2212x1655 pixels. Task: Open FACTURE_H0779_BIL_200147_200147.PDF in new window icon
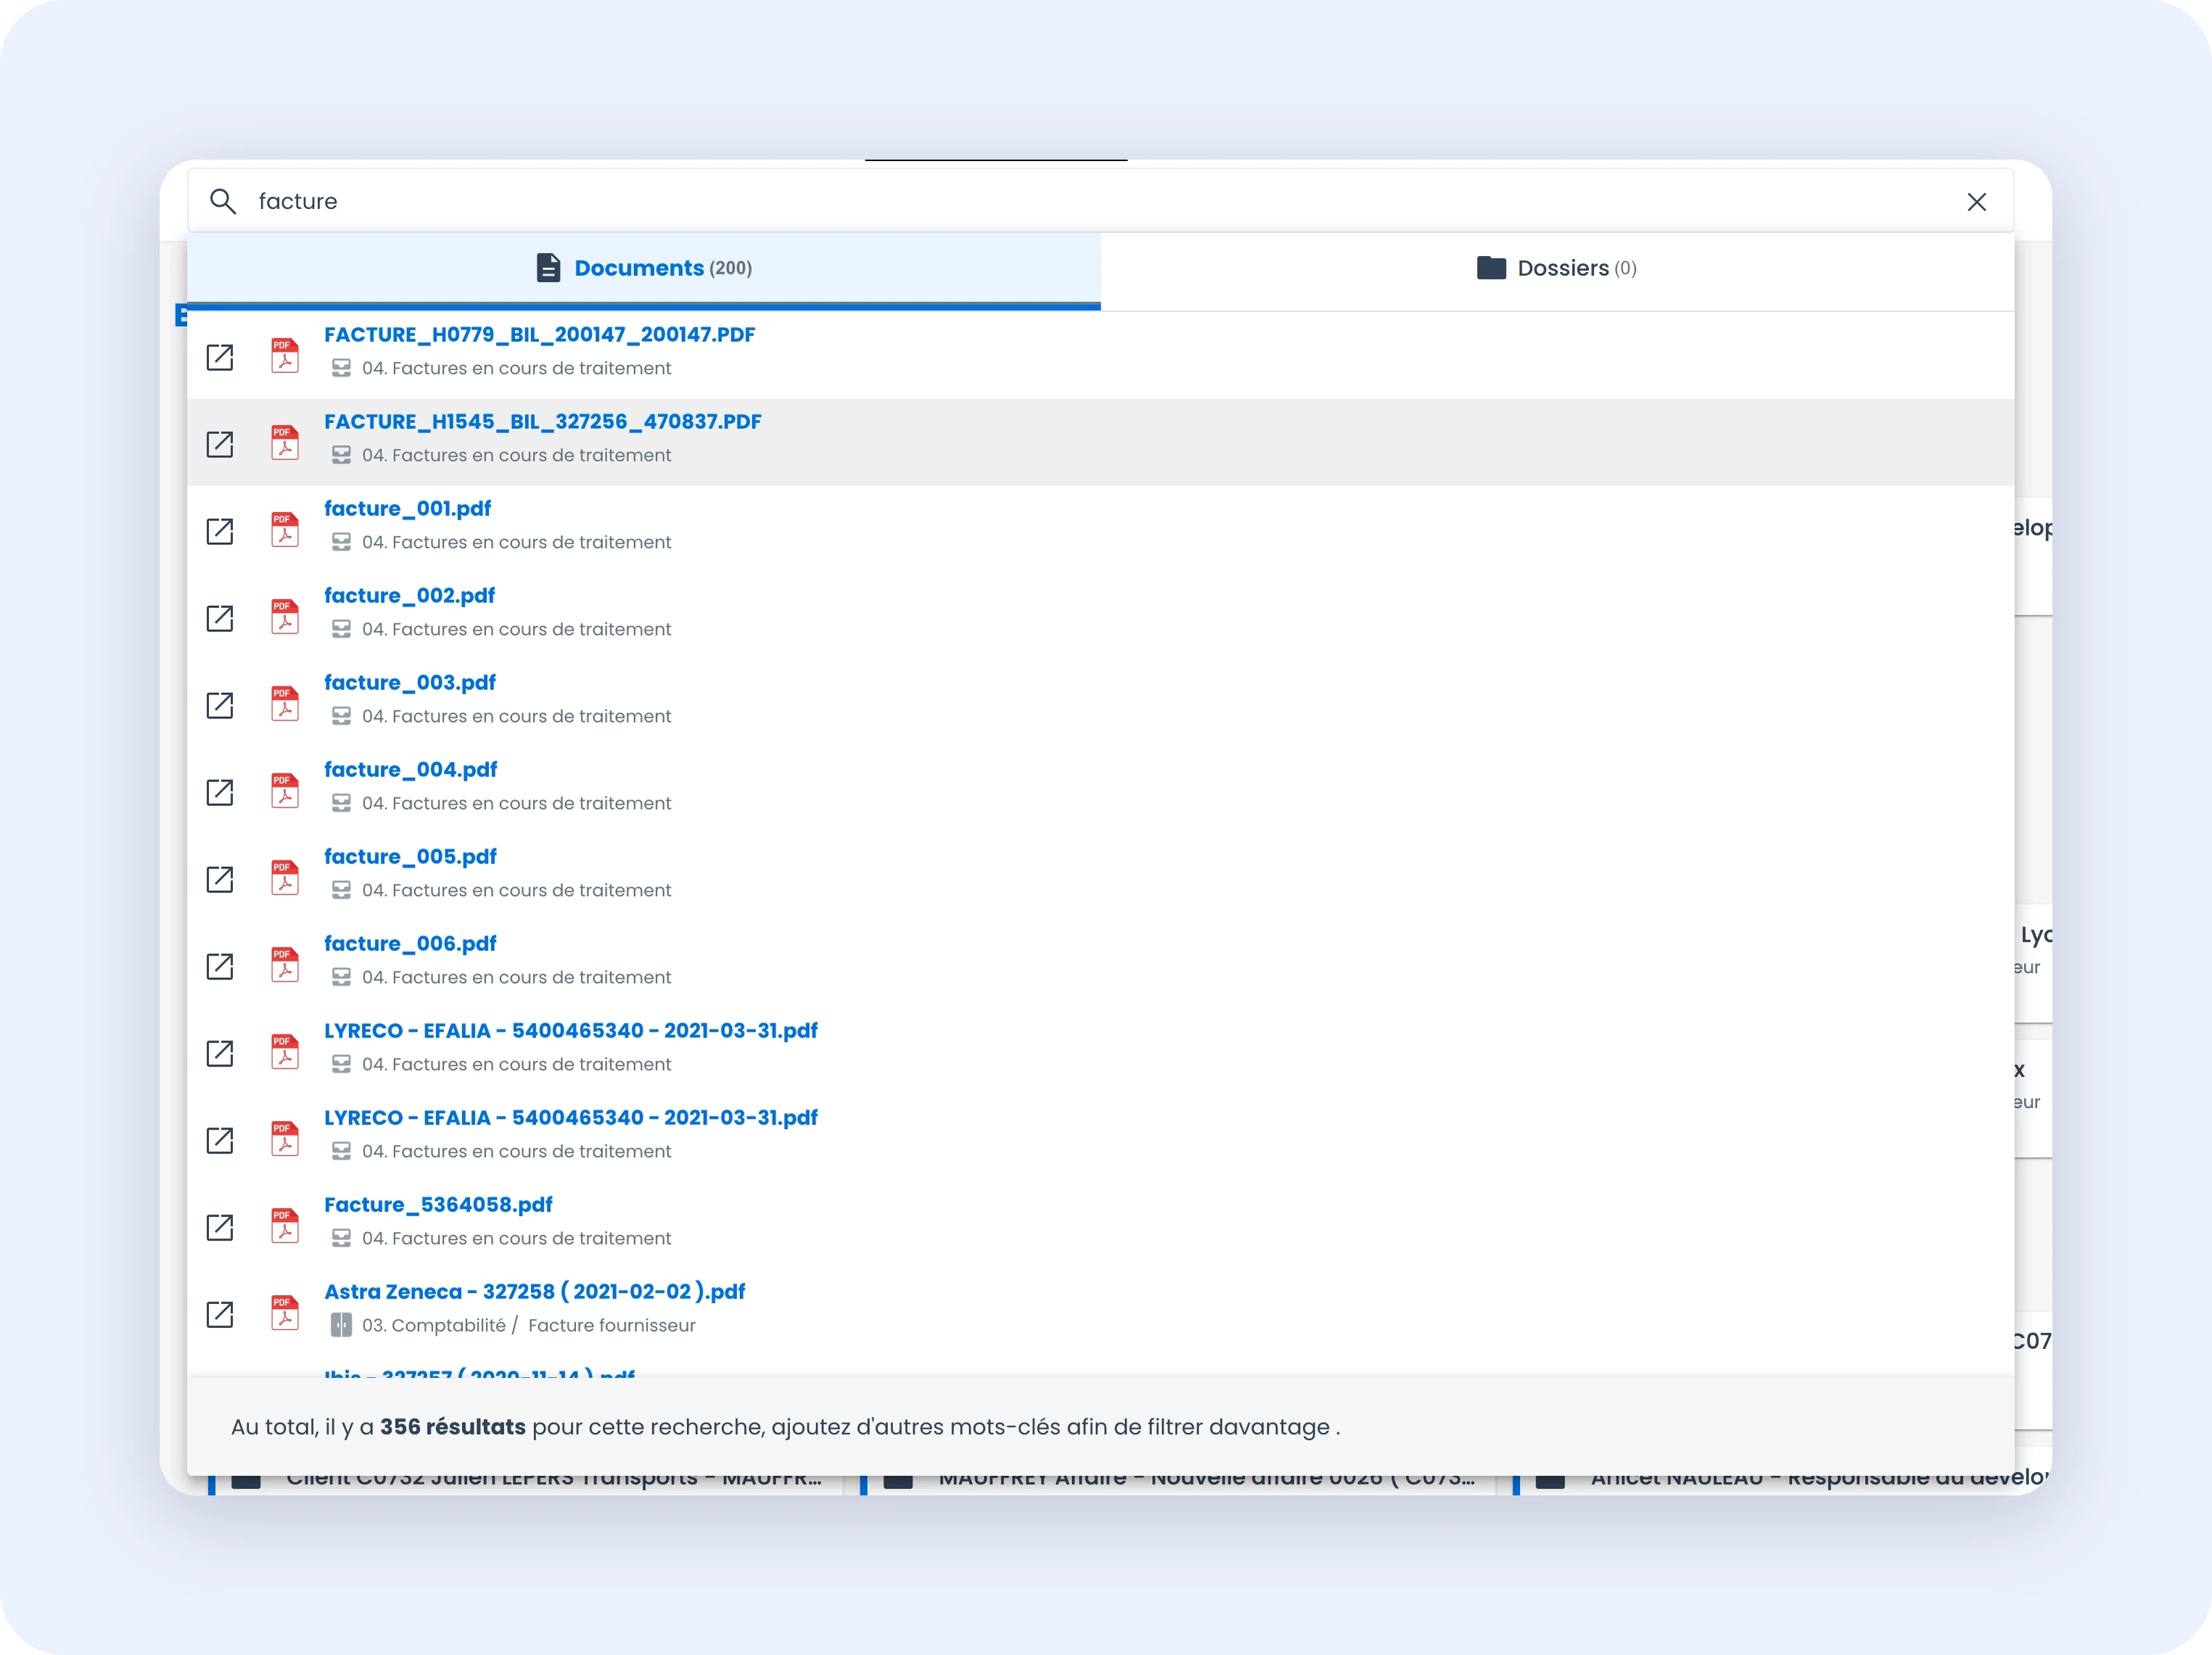click(x=220, y=357)
